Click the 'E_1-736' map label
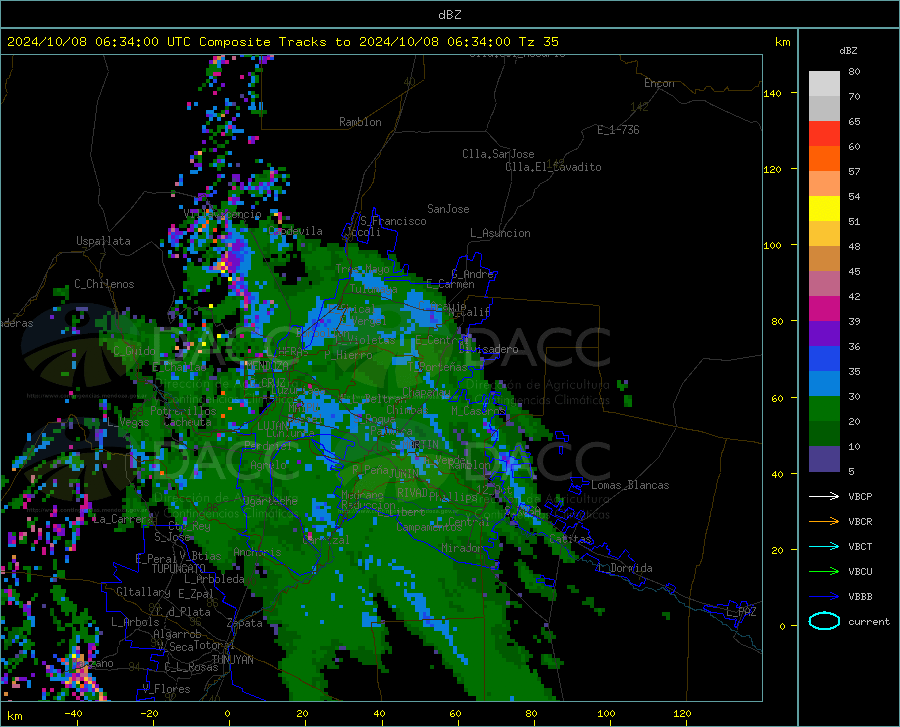Viewport: 900px width, 727px height. click(618, 130)
